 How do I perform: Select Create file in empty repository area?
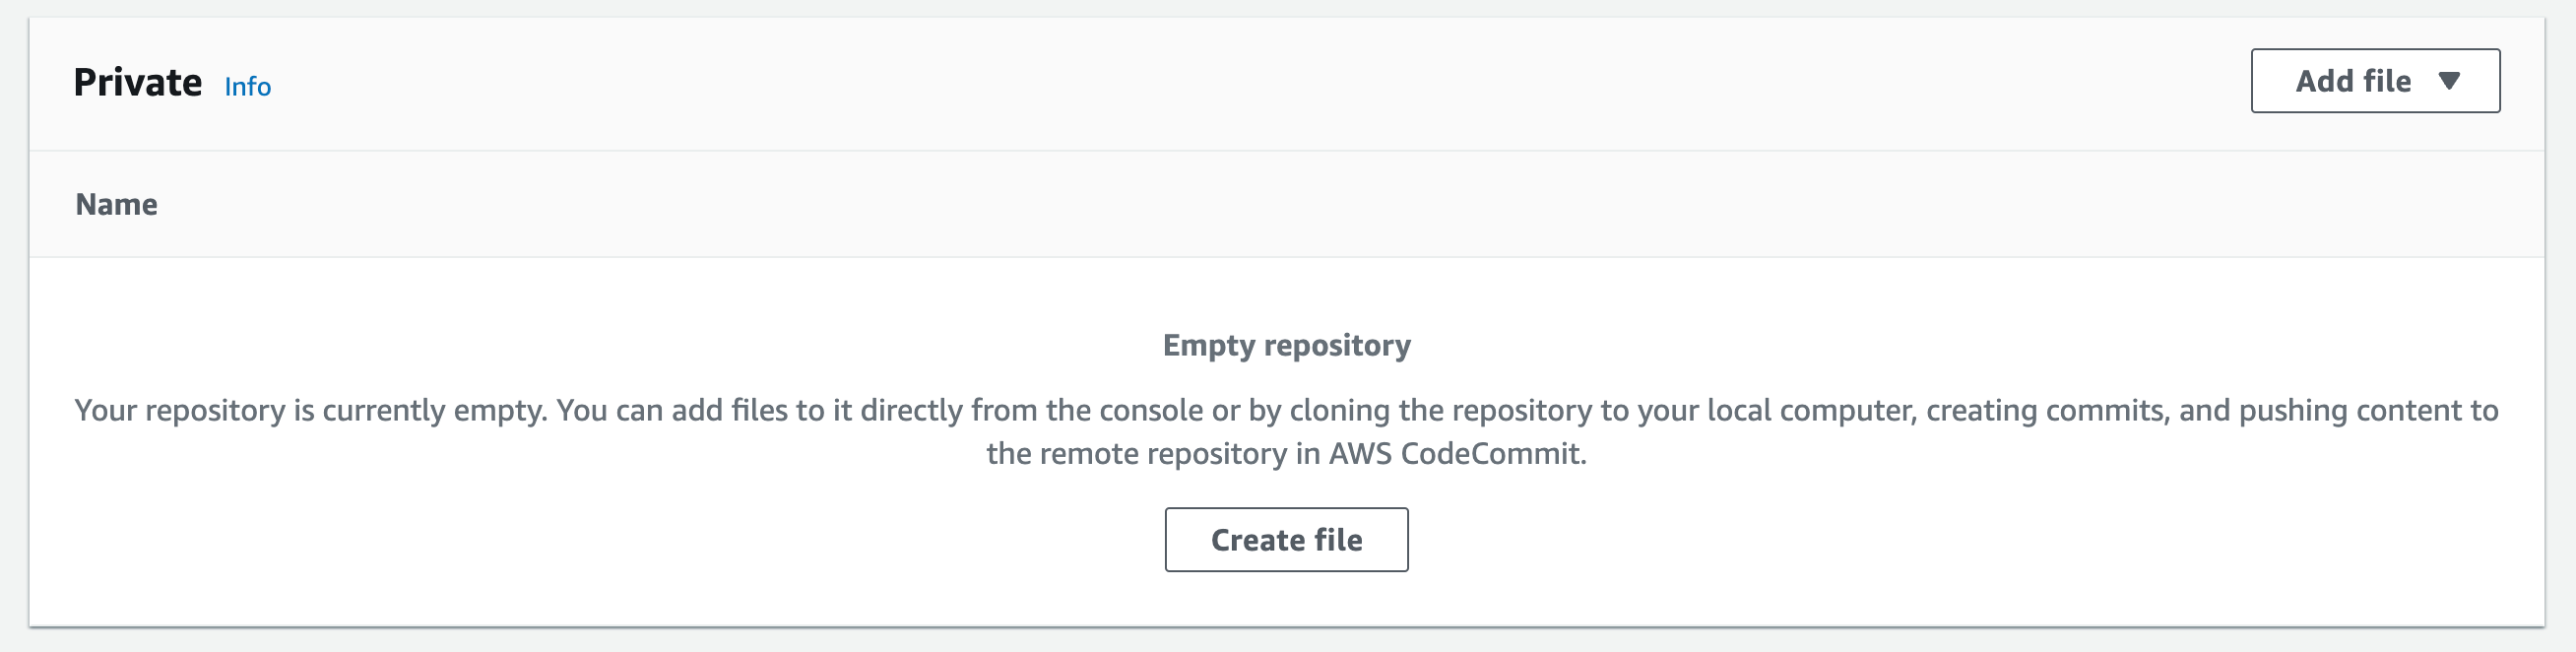pyautogui.click(x=1286, y=539)
